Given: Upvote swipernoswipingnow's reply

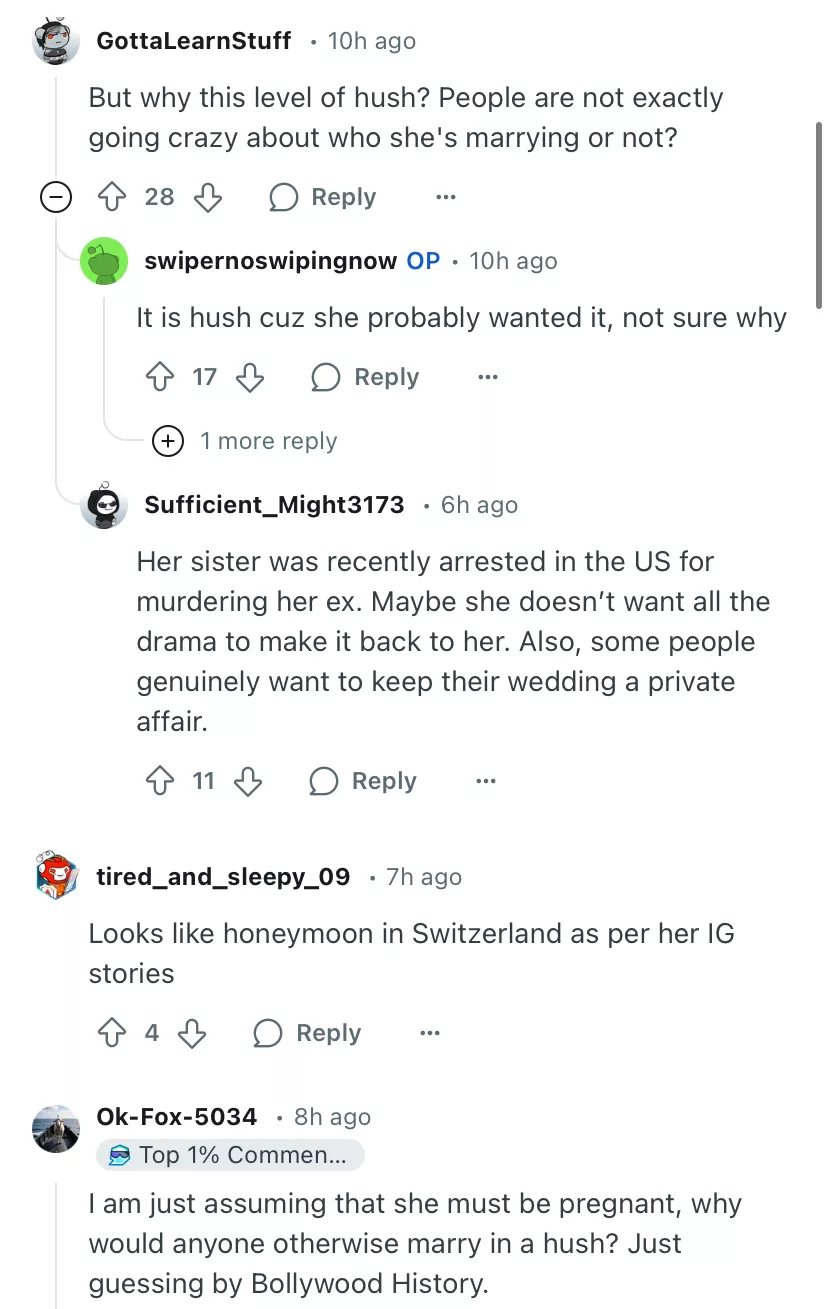Looking at the screenshot, I should 160,377.
